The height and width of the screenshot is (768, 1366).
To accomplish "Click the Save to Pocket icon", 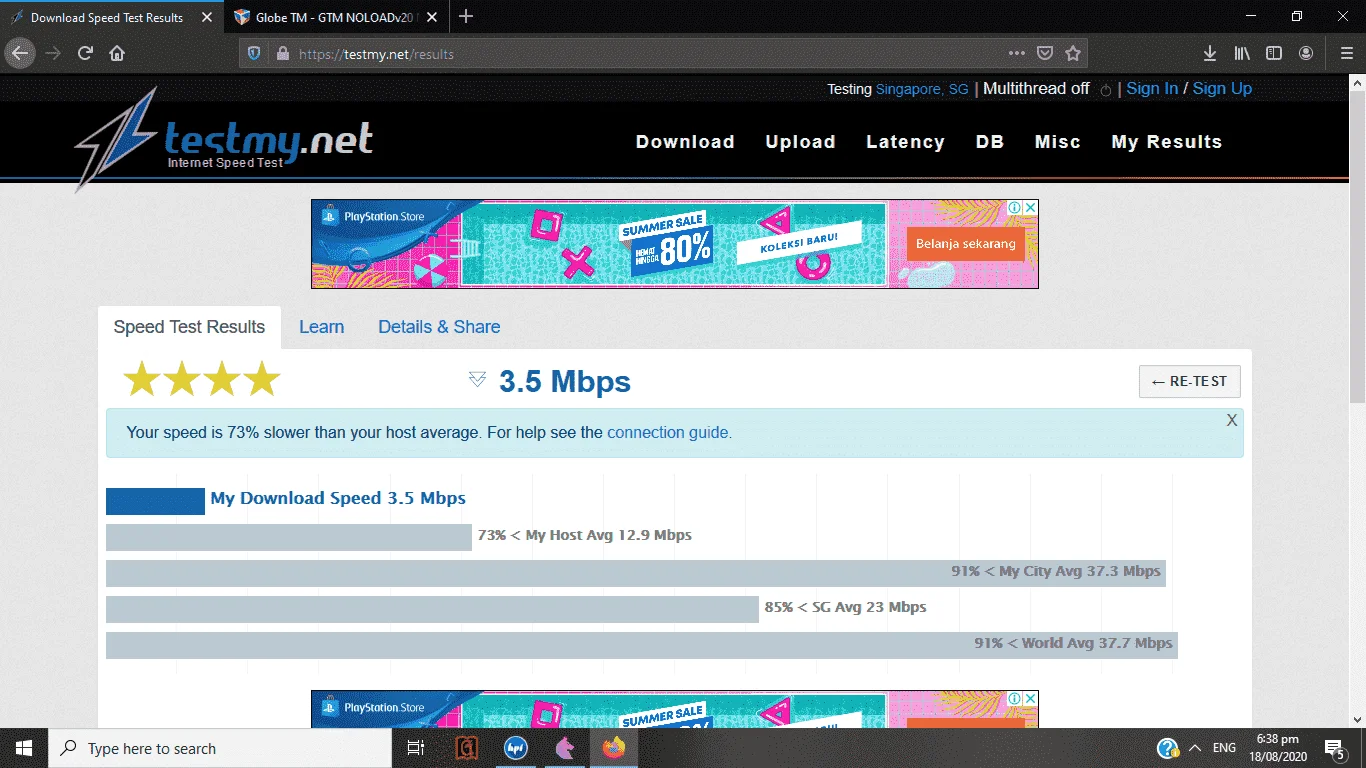I will pos(1045,53).
